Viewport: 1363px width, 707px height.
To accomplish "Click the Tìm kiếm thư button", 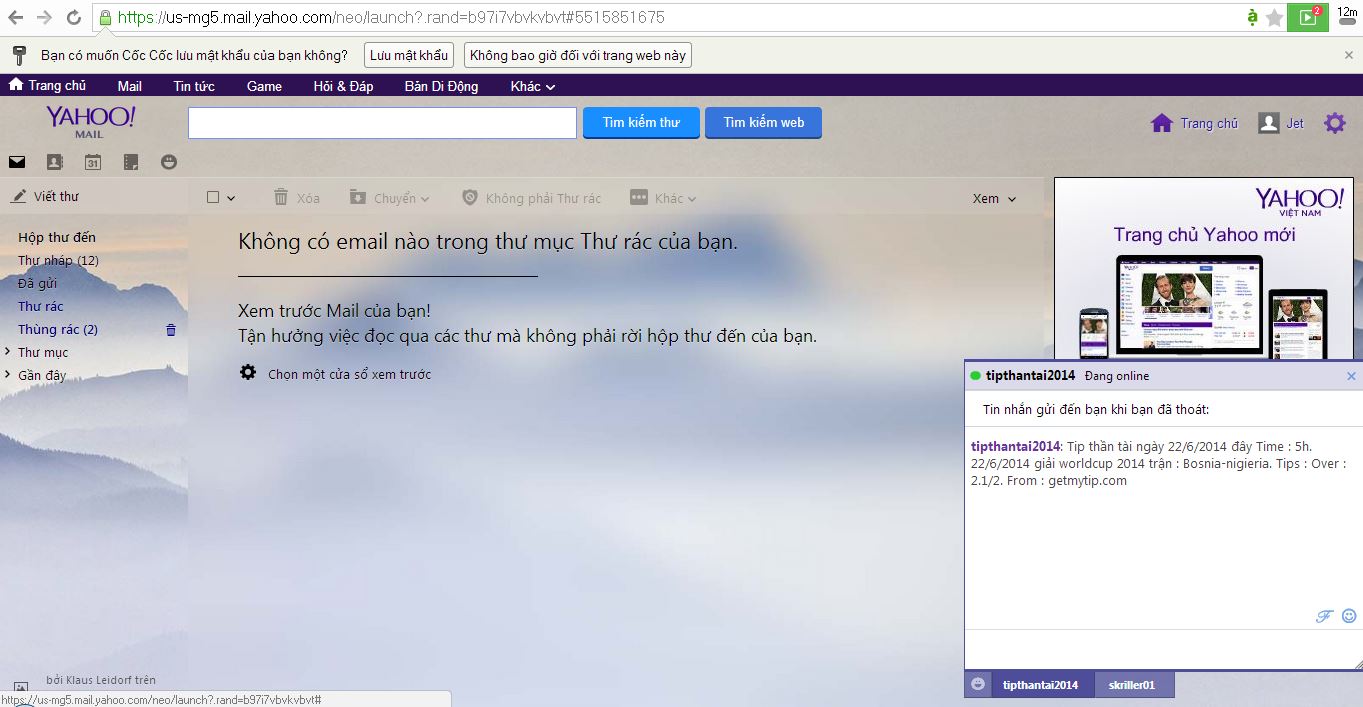I will (641, 123).
